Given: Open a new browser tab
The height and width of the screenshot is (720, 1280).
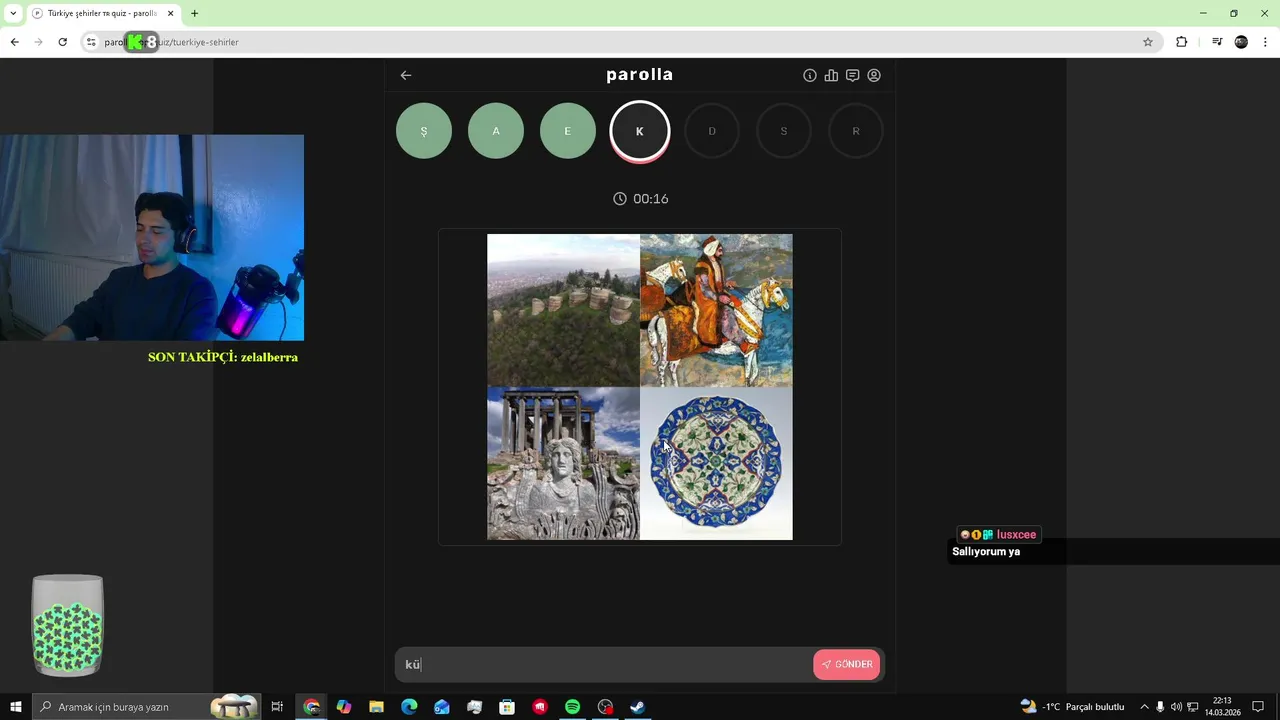Looking at the screenshot, I should point(194,13).
